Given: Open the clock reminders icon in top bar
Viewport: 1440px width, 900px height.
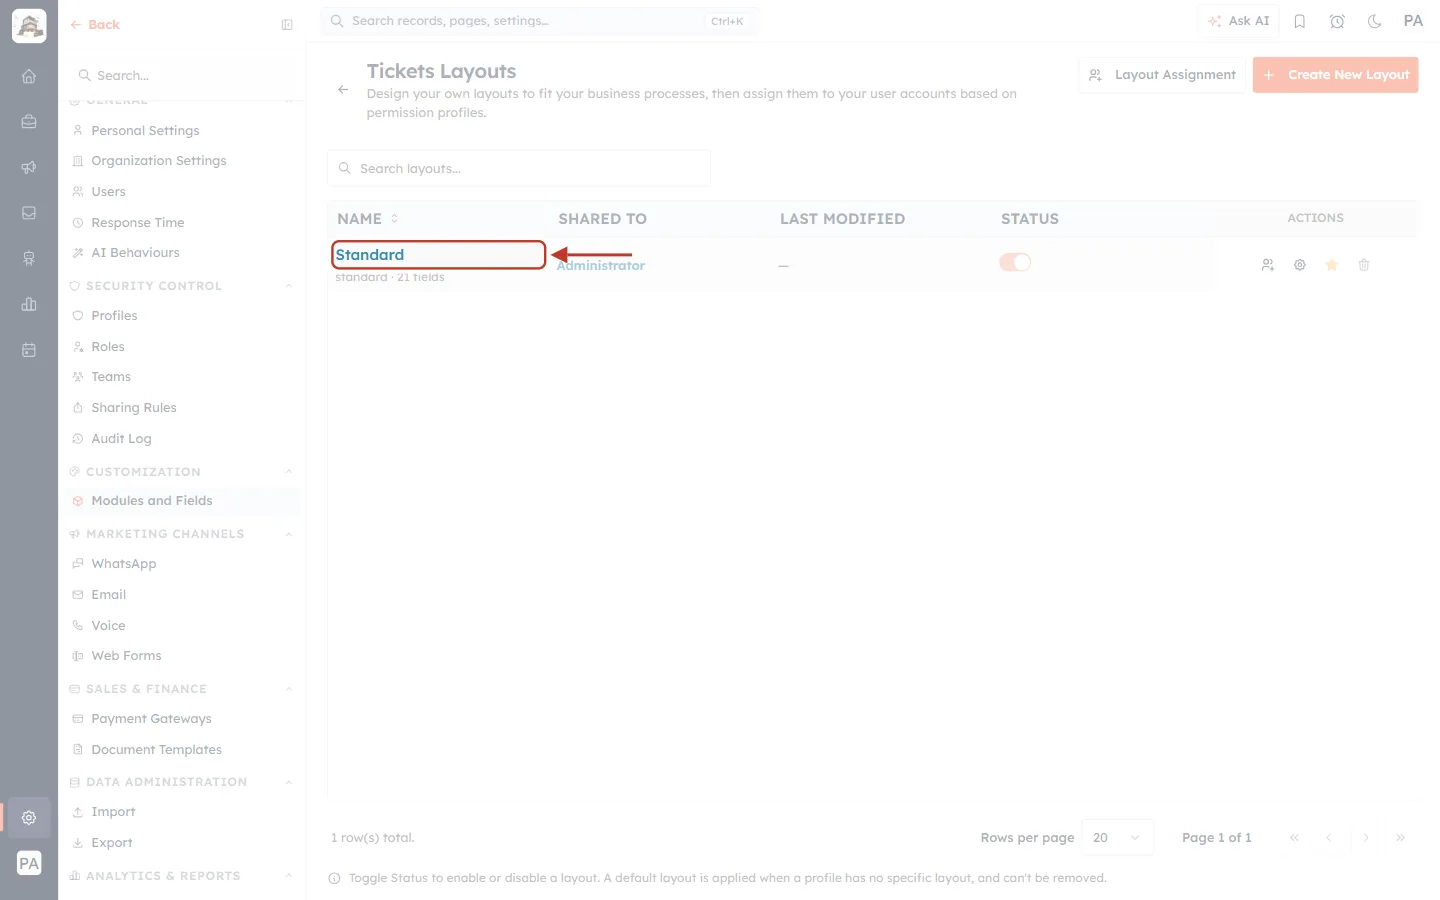Looking at the screenshot, I should coord(1337,21).
